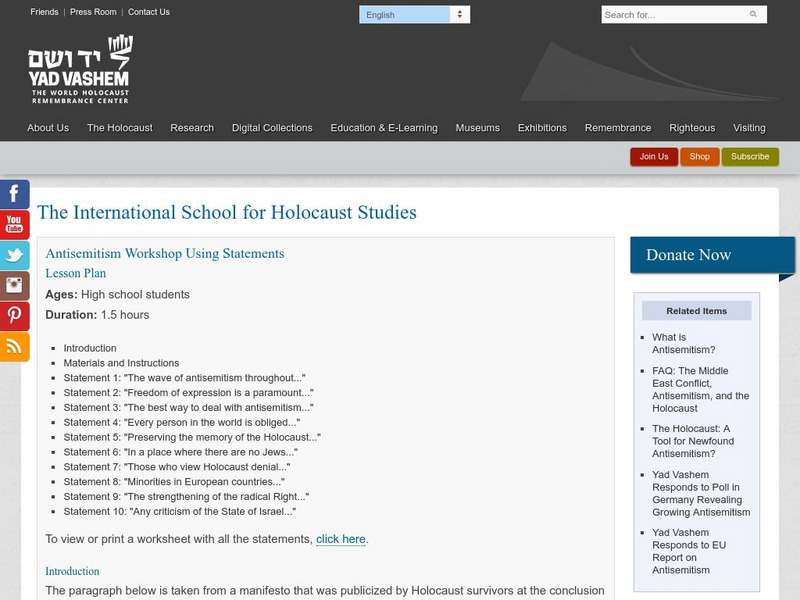
Task: Jump to Statement 5 about Holocaust memory
Action: pos(192,437)
